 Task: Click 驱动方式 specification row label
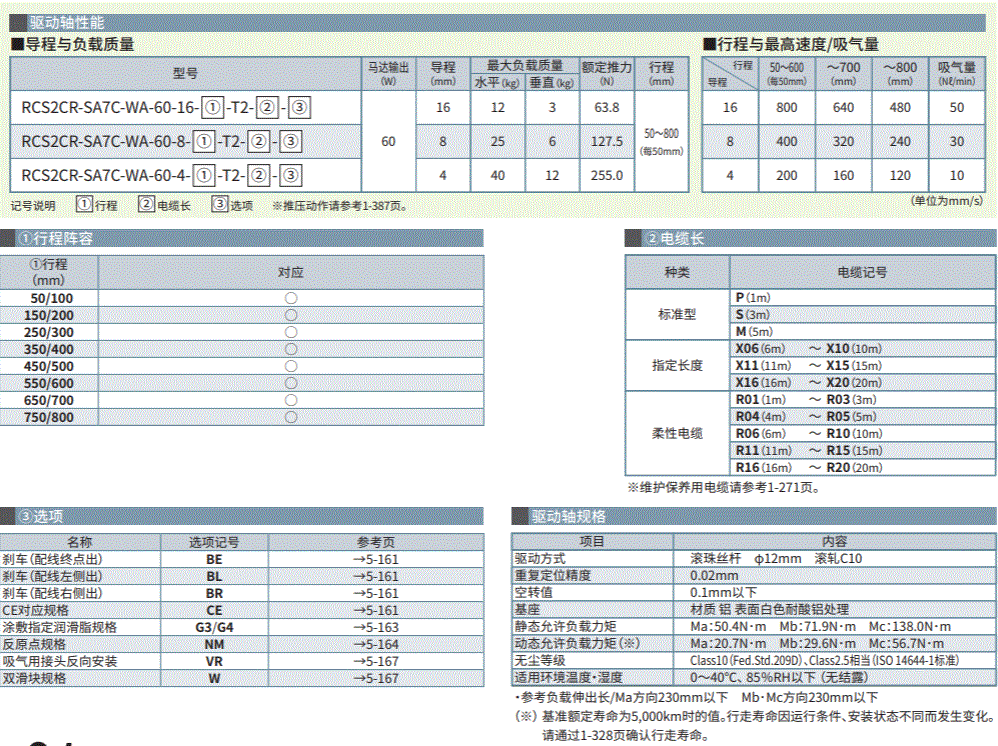click(540, 558)
